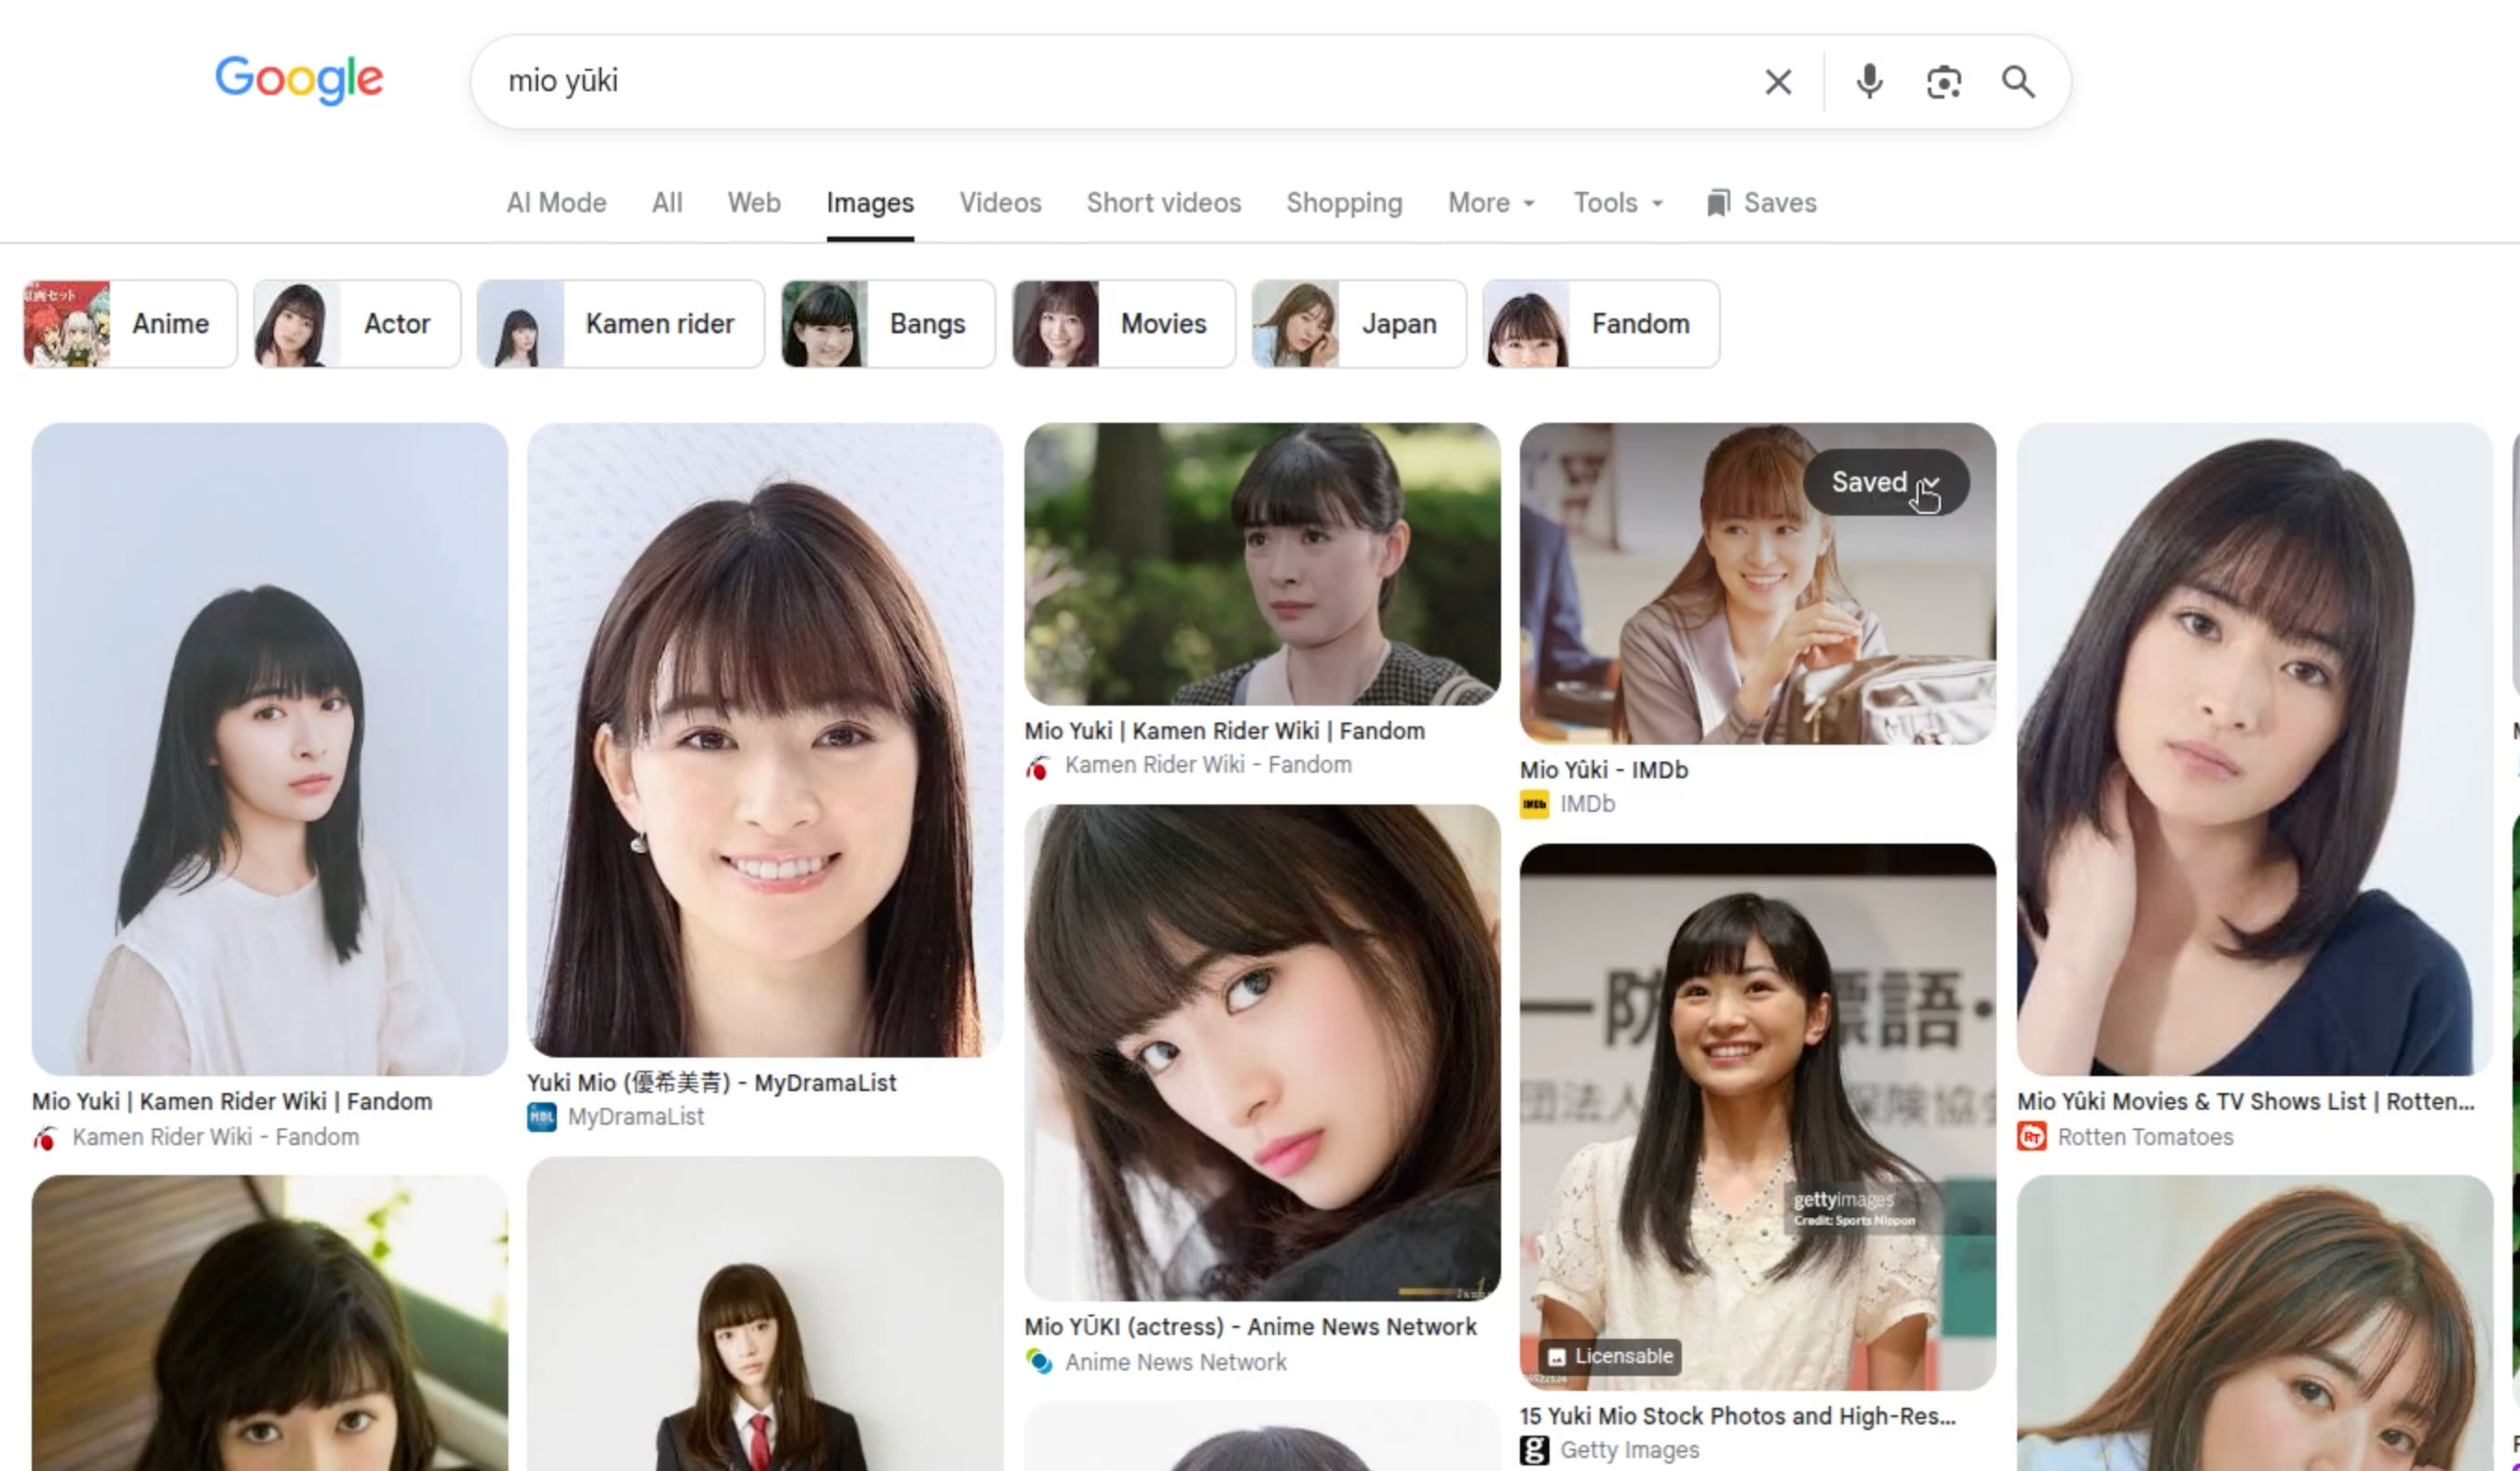The width and height of the screenshot is (2520, 1471).
Task: Open Google Lens image search icon
Action: click(x=1943, y=82)
